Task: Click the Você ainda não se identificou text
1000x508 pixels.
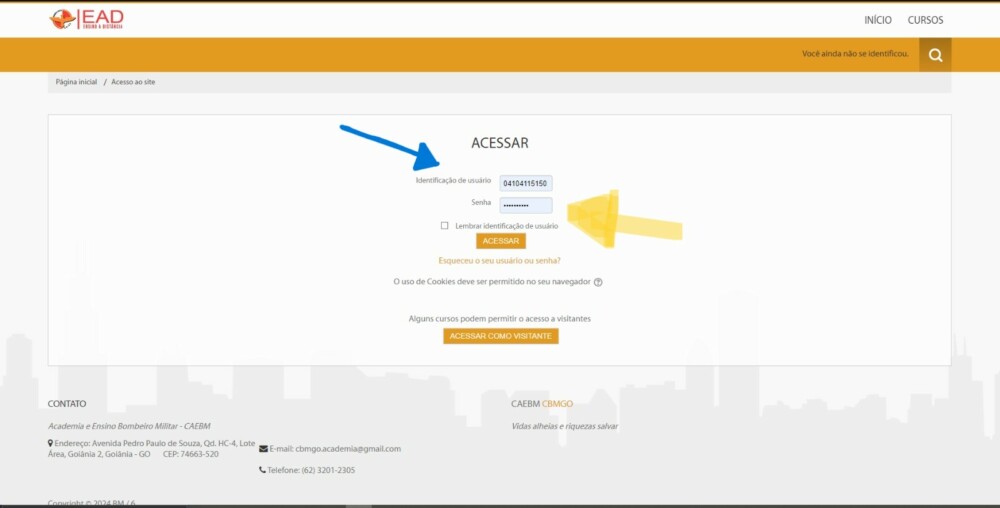Action: [855, 54]
